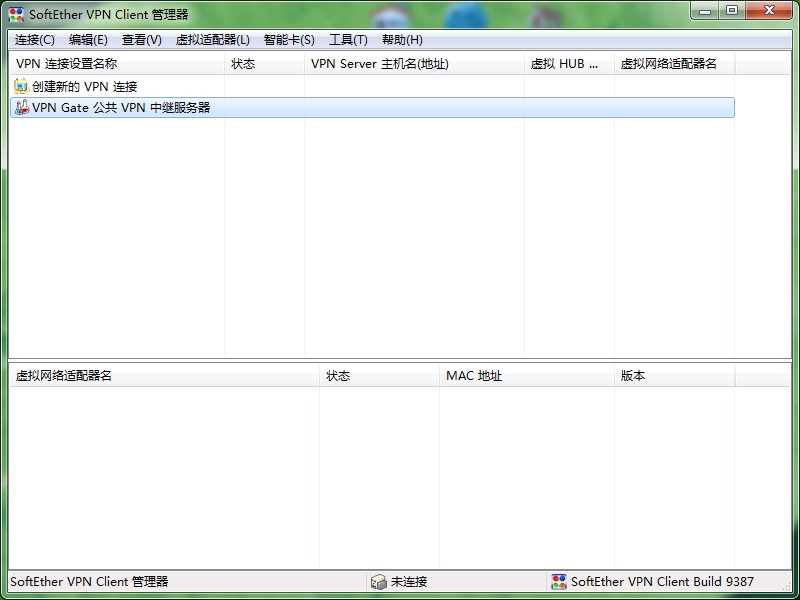
Task: Open the 查看(V) menu
Action: click(x=141, y=40)
